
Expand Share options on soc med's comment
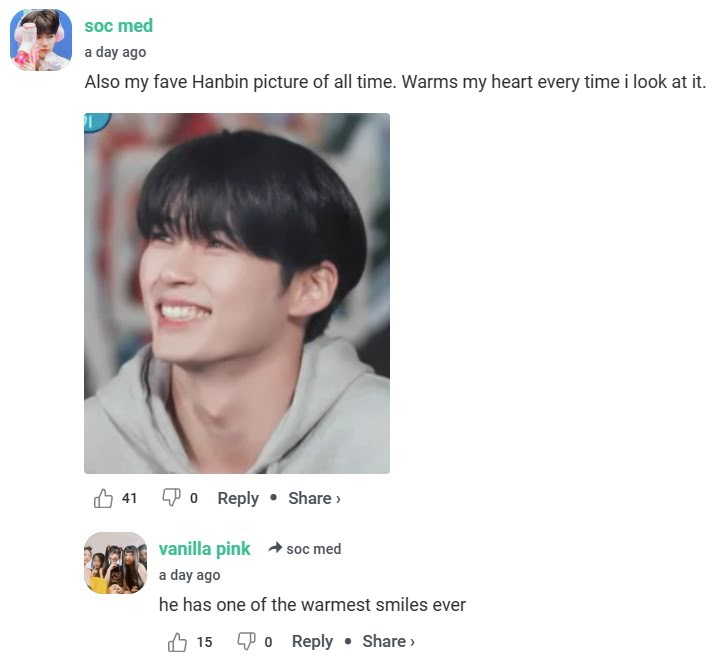(314, 498)
